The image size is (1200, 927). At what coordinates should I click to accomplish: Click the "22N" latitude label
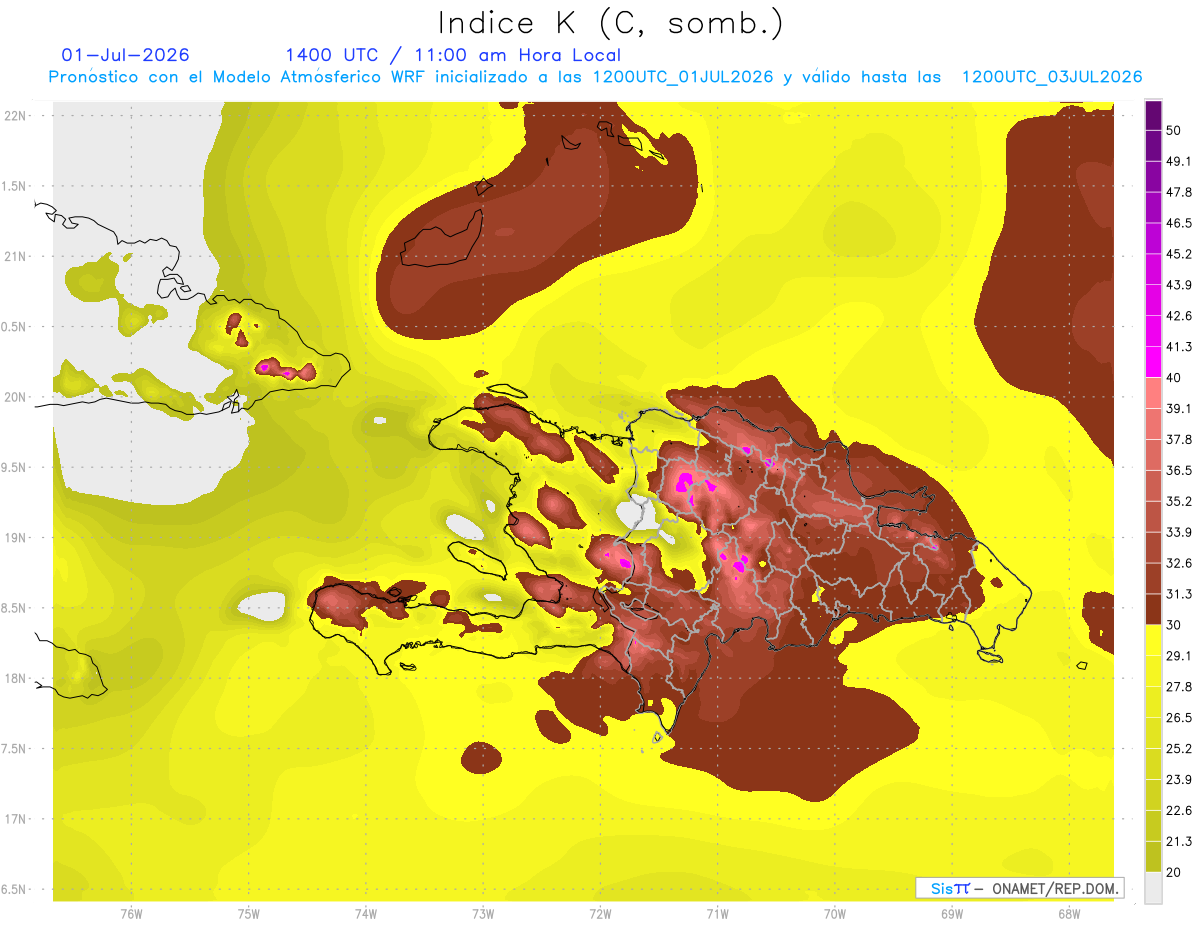tap(15, 115)
